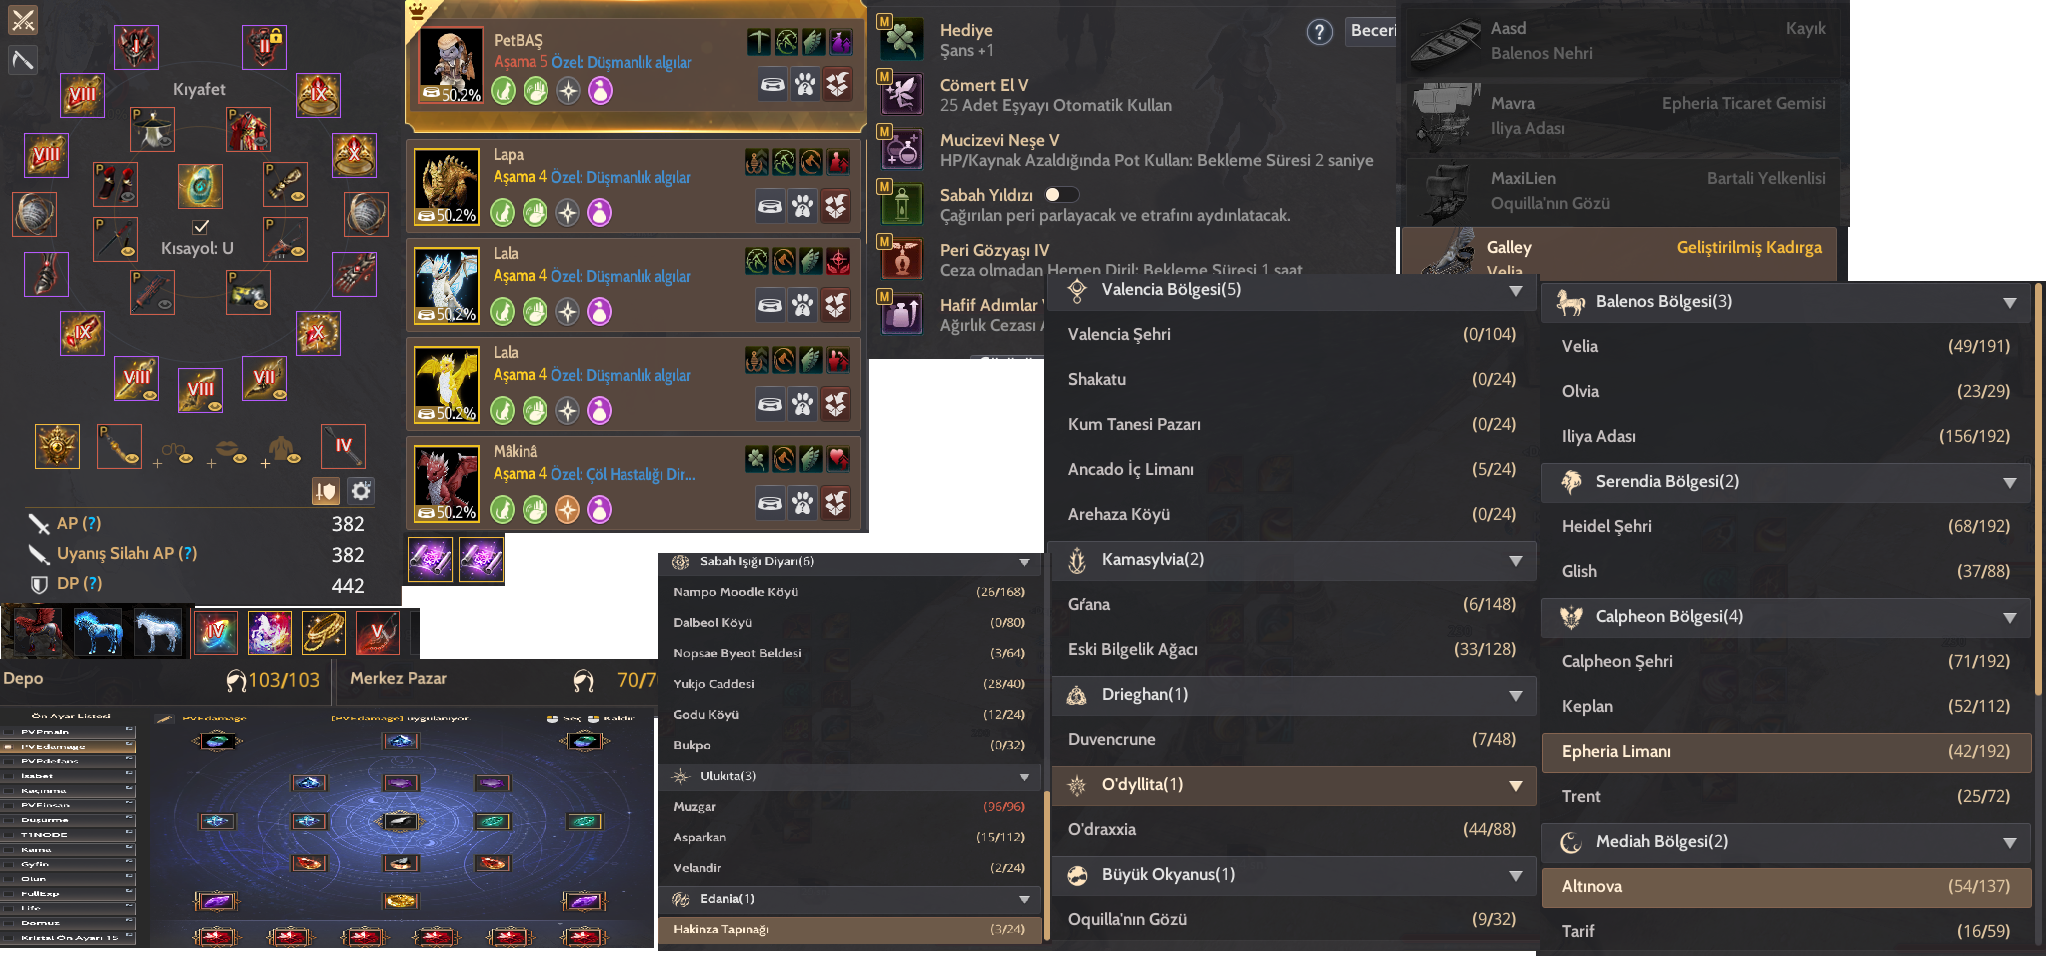Screen dimensions: 2048x957
Task: Click the Beceri button
Action: (x=1371, y=31)
